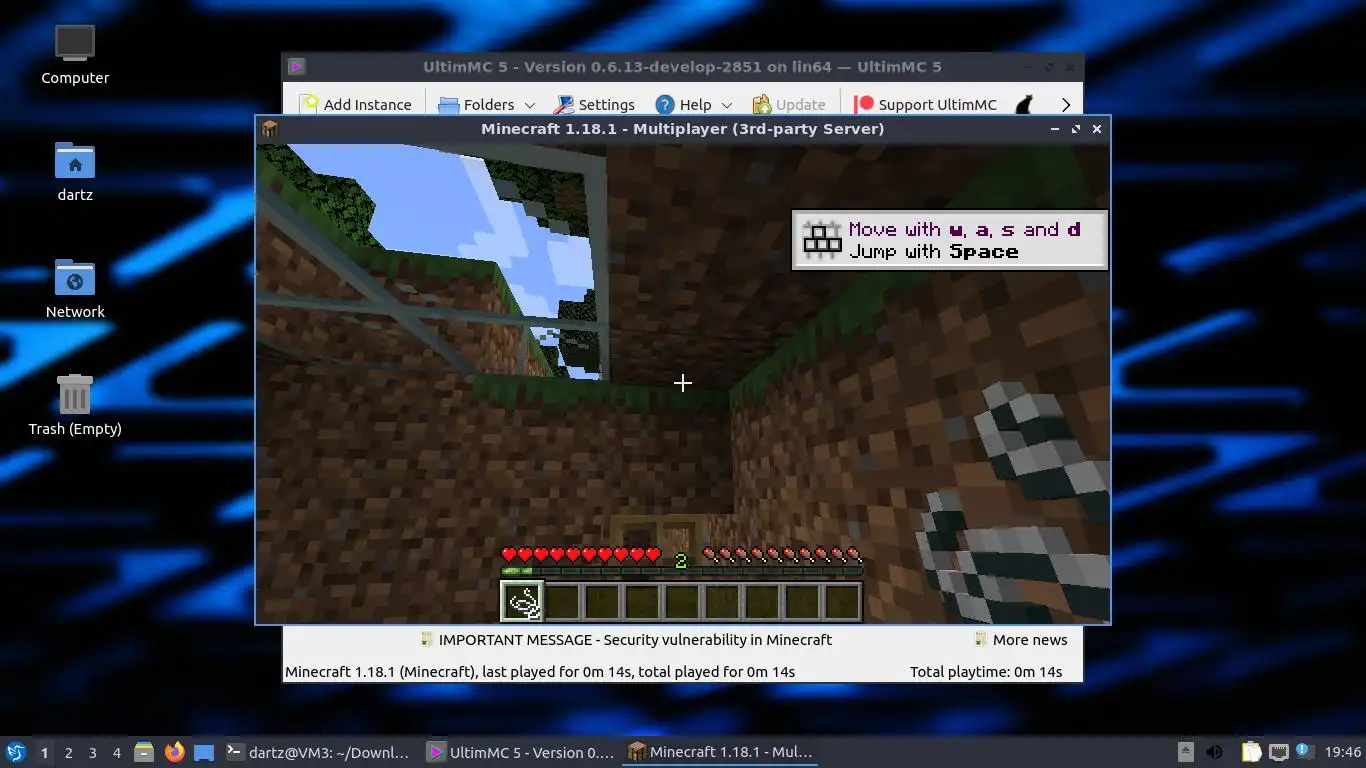This screenshot has height=768, width=1366.
Task: Click the Minecraft window crafting table title icon
Action: pos(269,129)
